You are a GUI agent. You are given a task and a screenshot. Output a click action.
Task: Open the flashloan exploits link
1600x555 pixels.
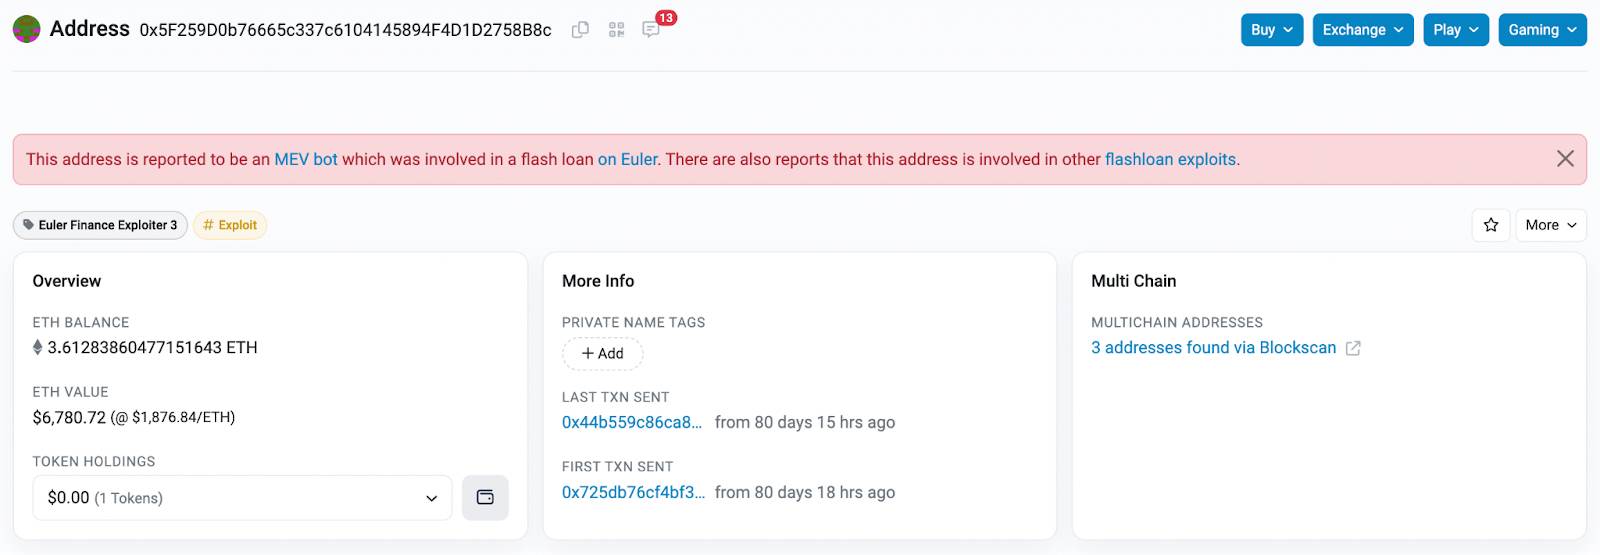click(1170, 159)
